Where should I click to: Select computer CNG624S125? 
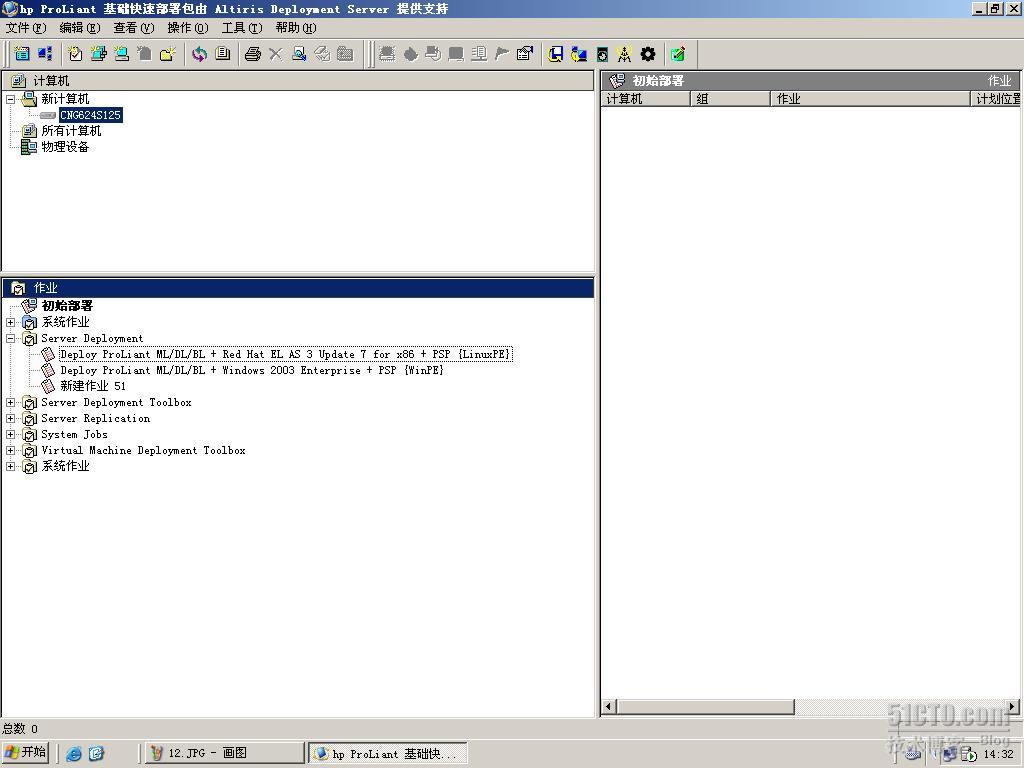[x=90, y=115]
